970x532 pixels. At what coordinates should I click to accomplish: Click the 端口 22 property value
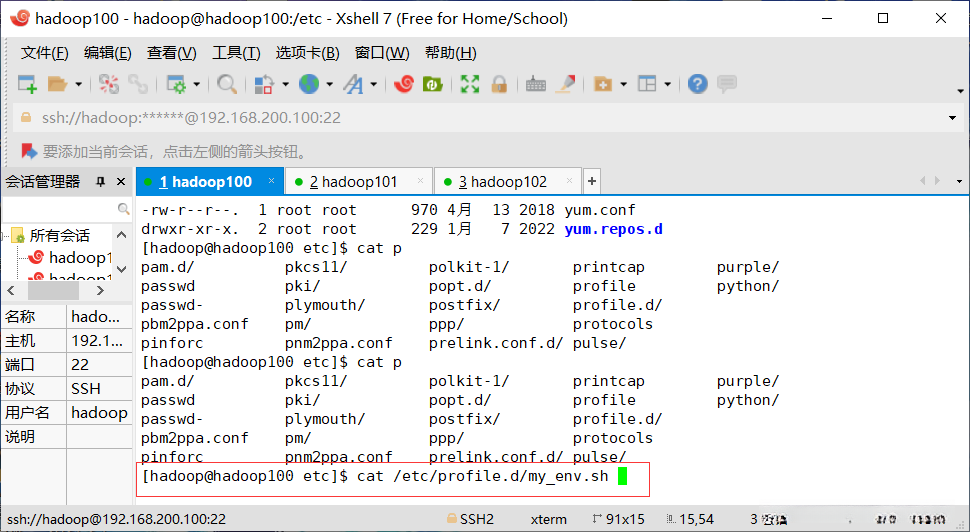[99, 364]
